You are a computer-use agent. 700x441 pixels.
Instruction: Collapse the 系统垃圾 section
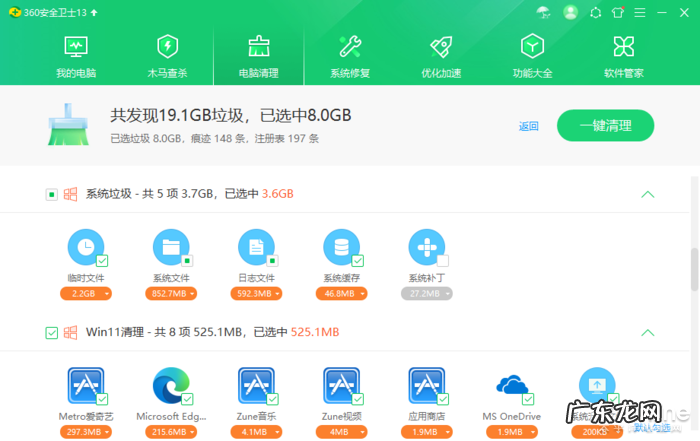pyautogui.click(x=647, y=194)
